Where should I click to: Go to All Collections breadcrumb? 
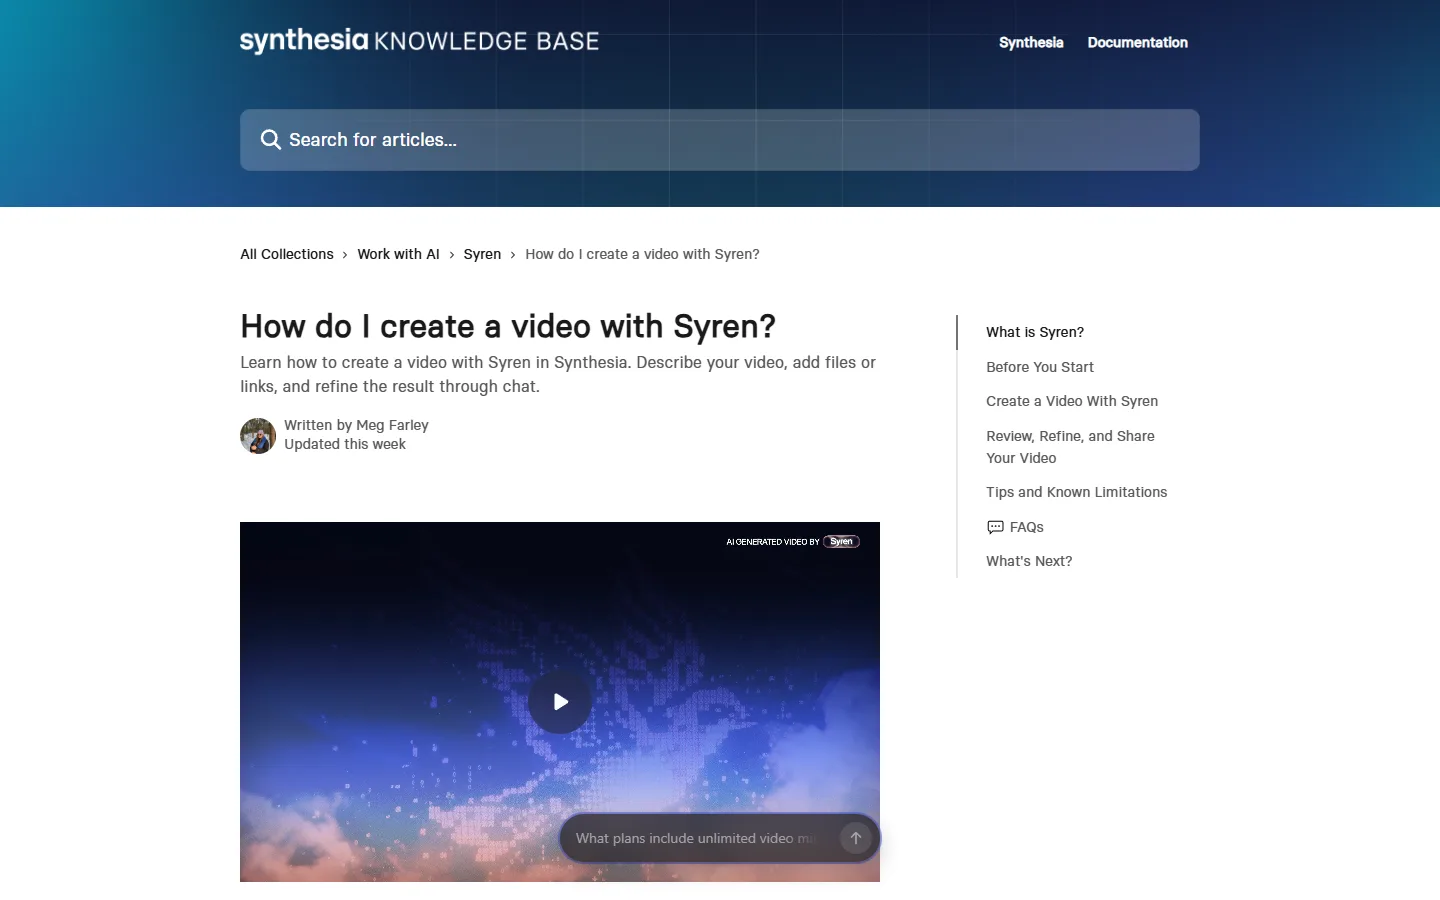[x=287, y=254]
